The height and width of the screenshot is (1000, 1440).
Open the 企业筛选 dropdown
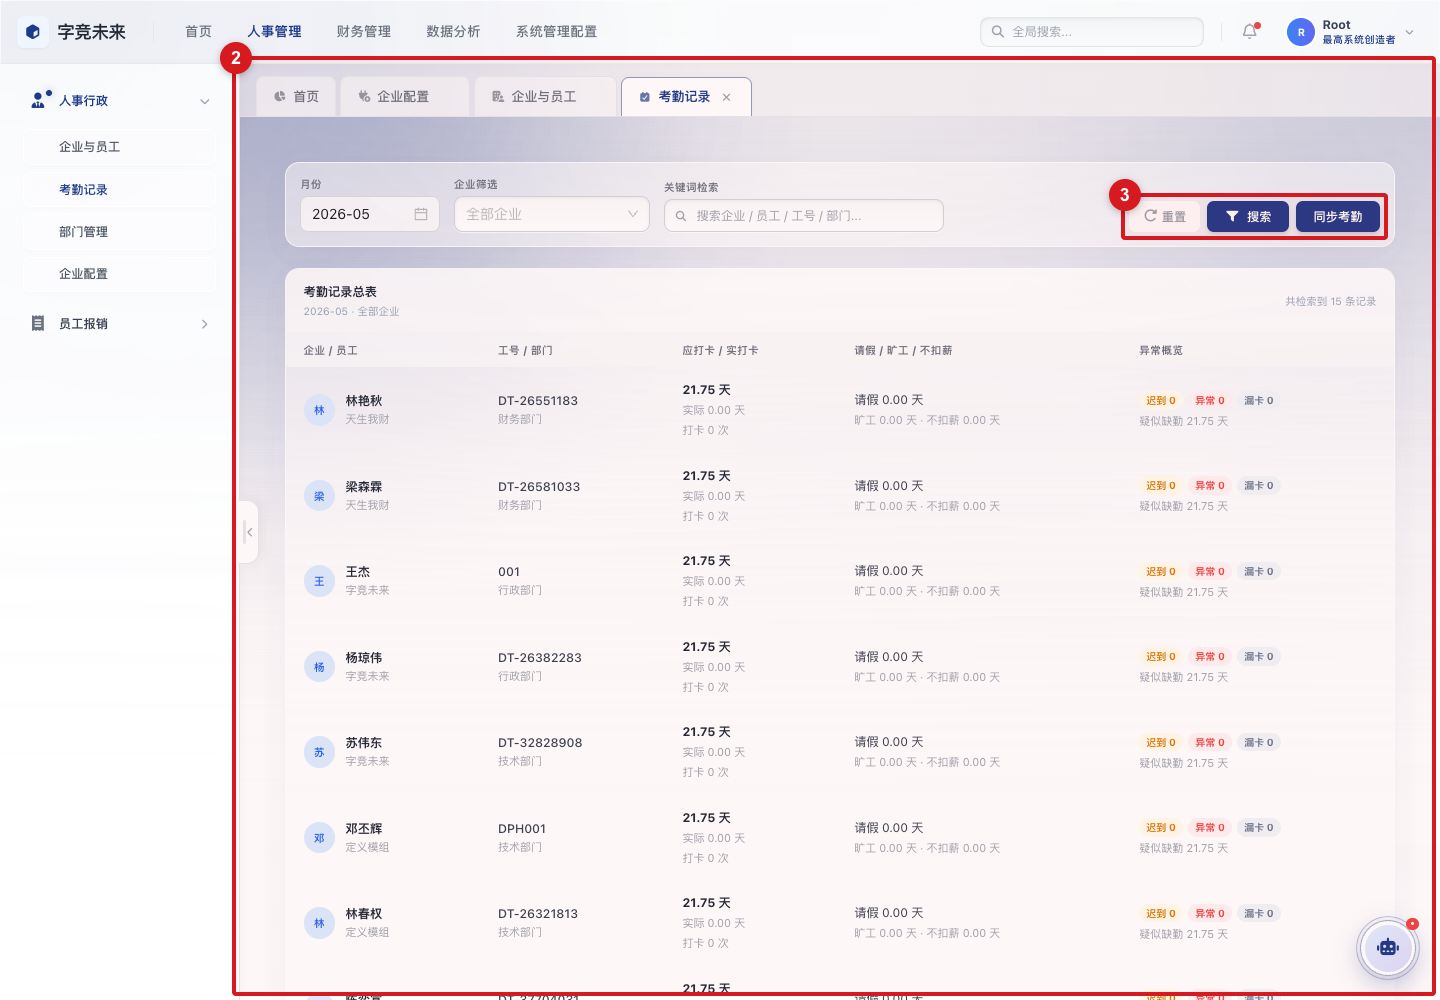(552, 214)
